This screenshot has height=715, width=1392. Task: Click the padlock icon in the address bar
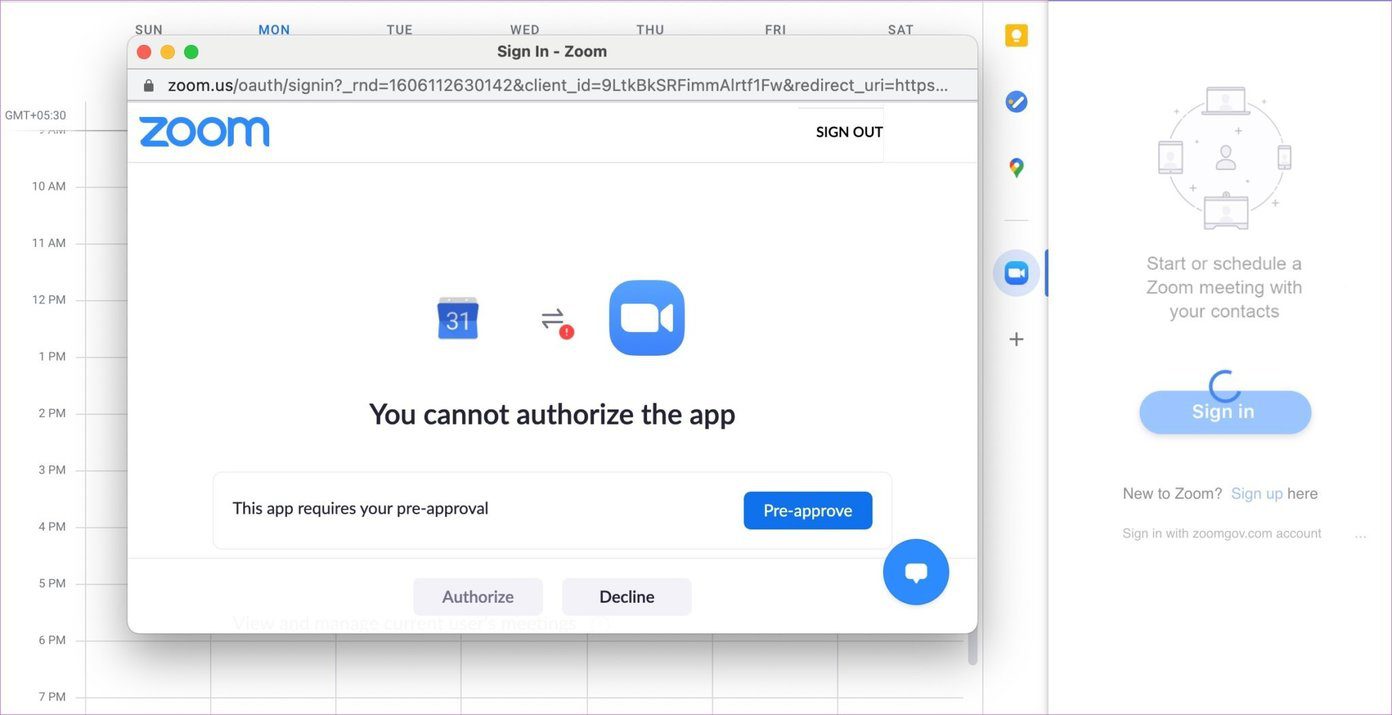149,85
